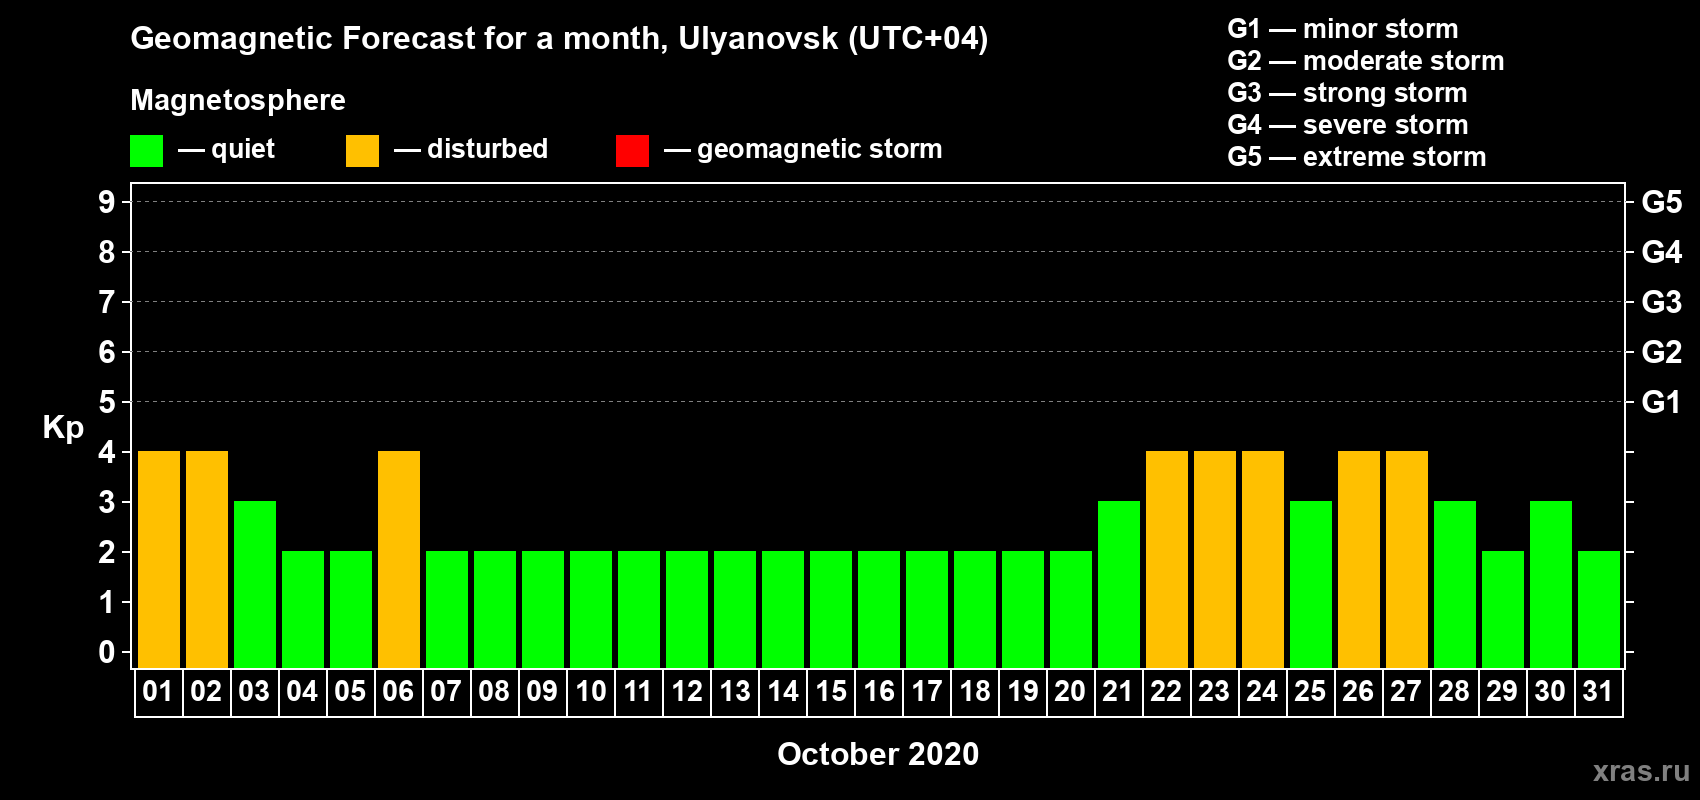This screenshot has width=1700, height=800.
Task: Click the green bar for day 21
Action: tap(1119, 584)
